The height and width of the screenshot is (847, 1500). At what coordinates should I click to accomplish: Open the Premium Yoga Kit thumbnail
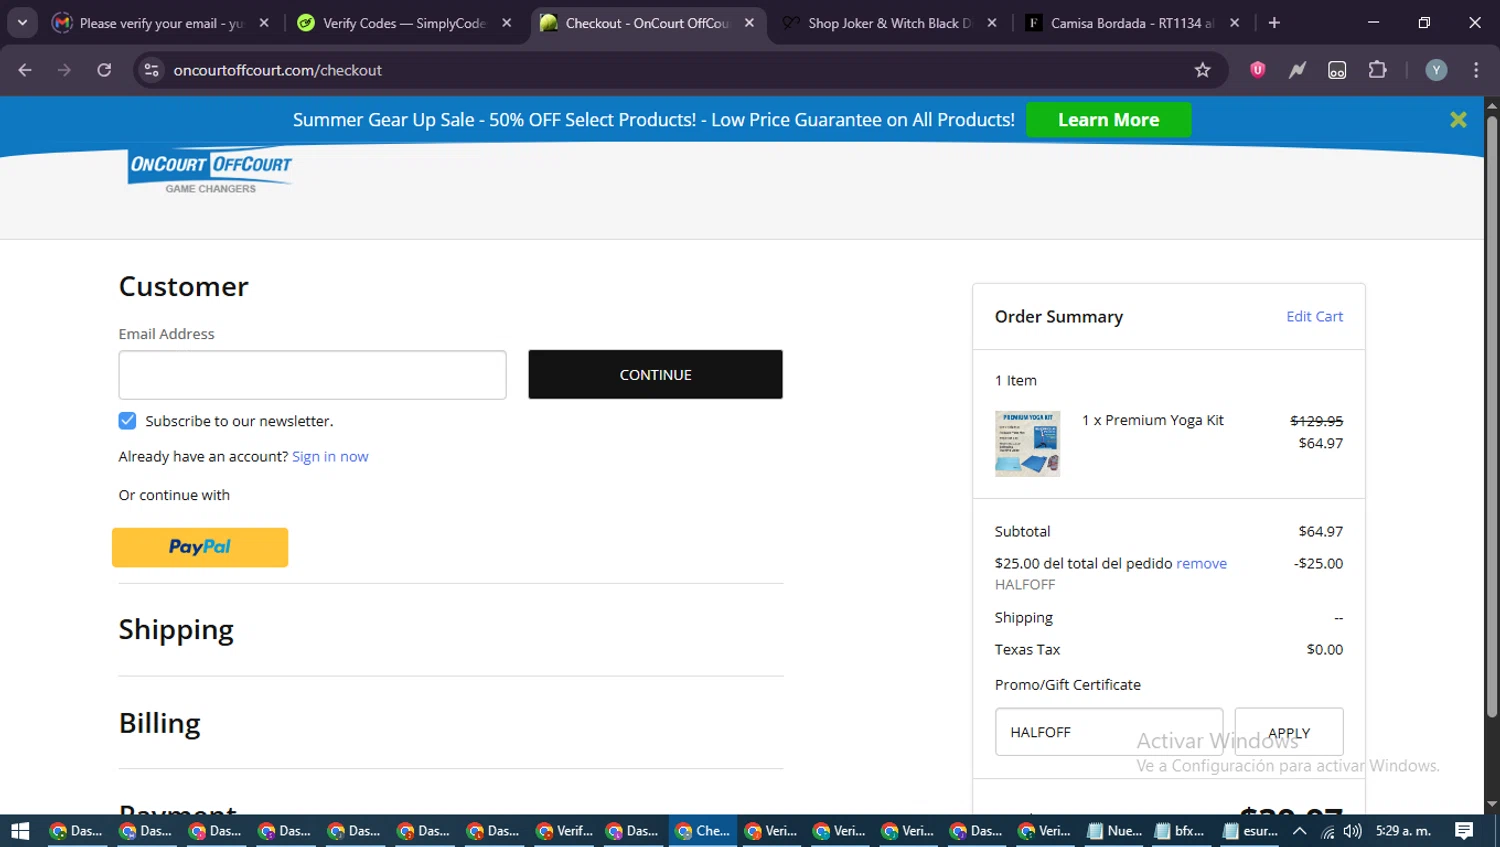point(1027,443)
